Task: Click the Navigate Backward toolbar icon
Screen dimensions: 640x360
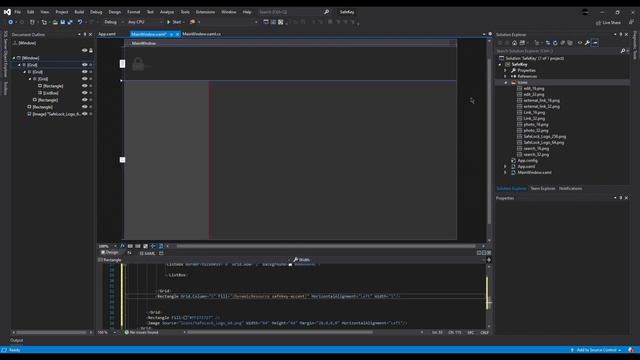Action: click(x=11, y=22)
